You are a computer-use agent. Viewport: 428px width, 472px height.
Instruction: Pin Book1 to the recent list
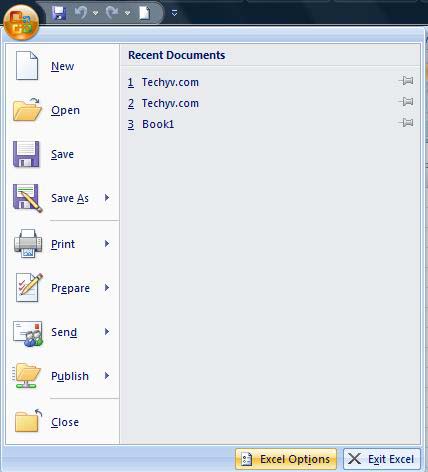point(406,122)
